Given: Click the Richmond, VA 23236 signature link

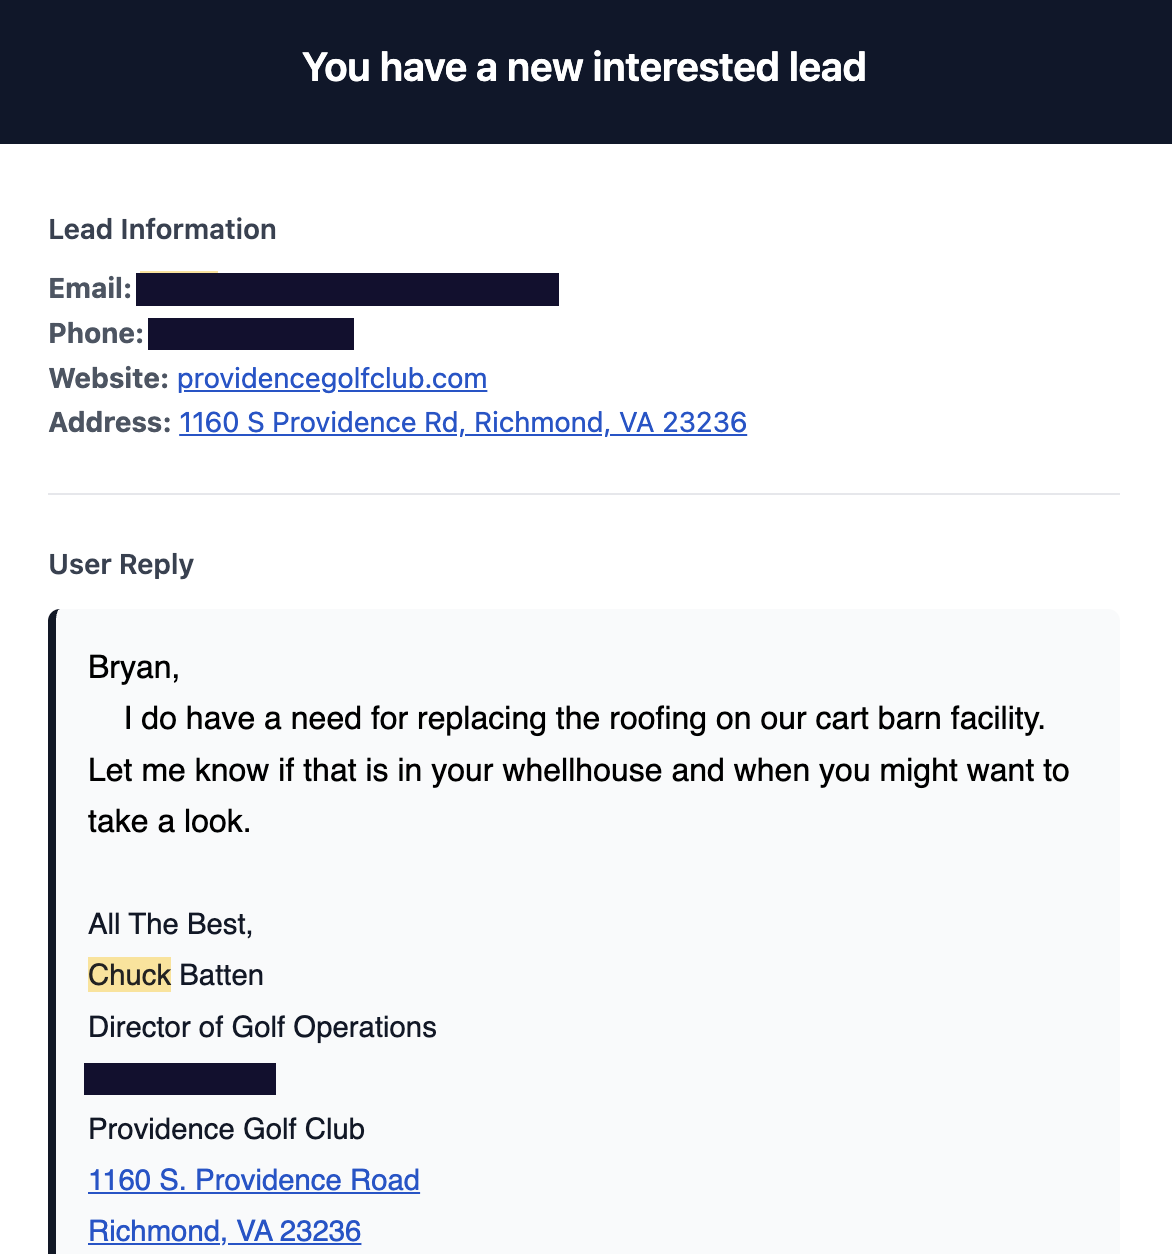Looking at the screenshot, I should pos(225,1231).
